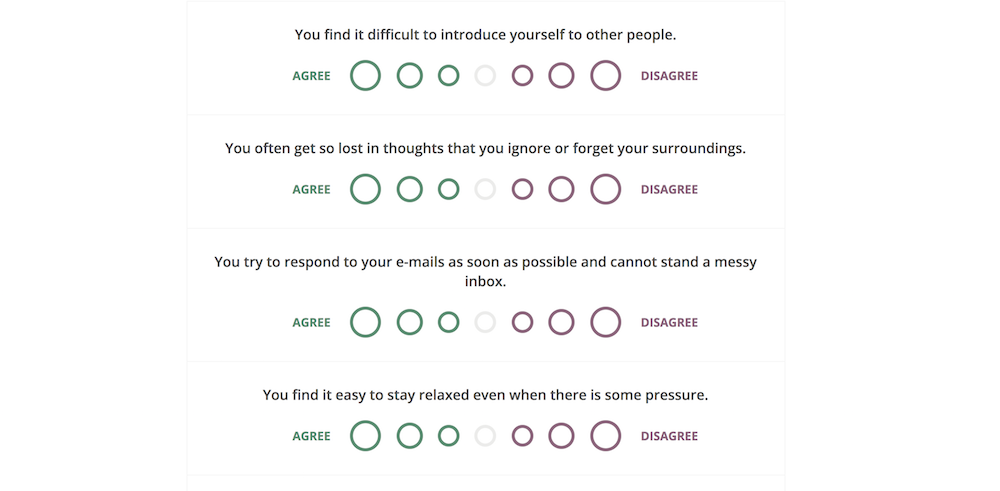Image resolution: width=1000 pixels, height=491 pixels.
Task: Select neutral option for introducing yourself question
Action: 485,76
